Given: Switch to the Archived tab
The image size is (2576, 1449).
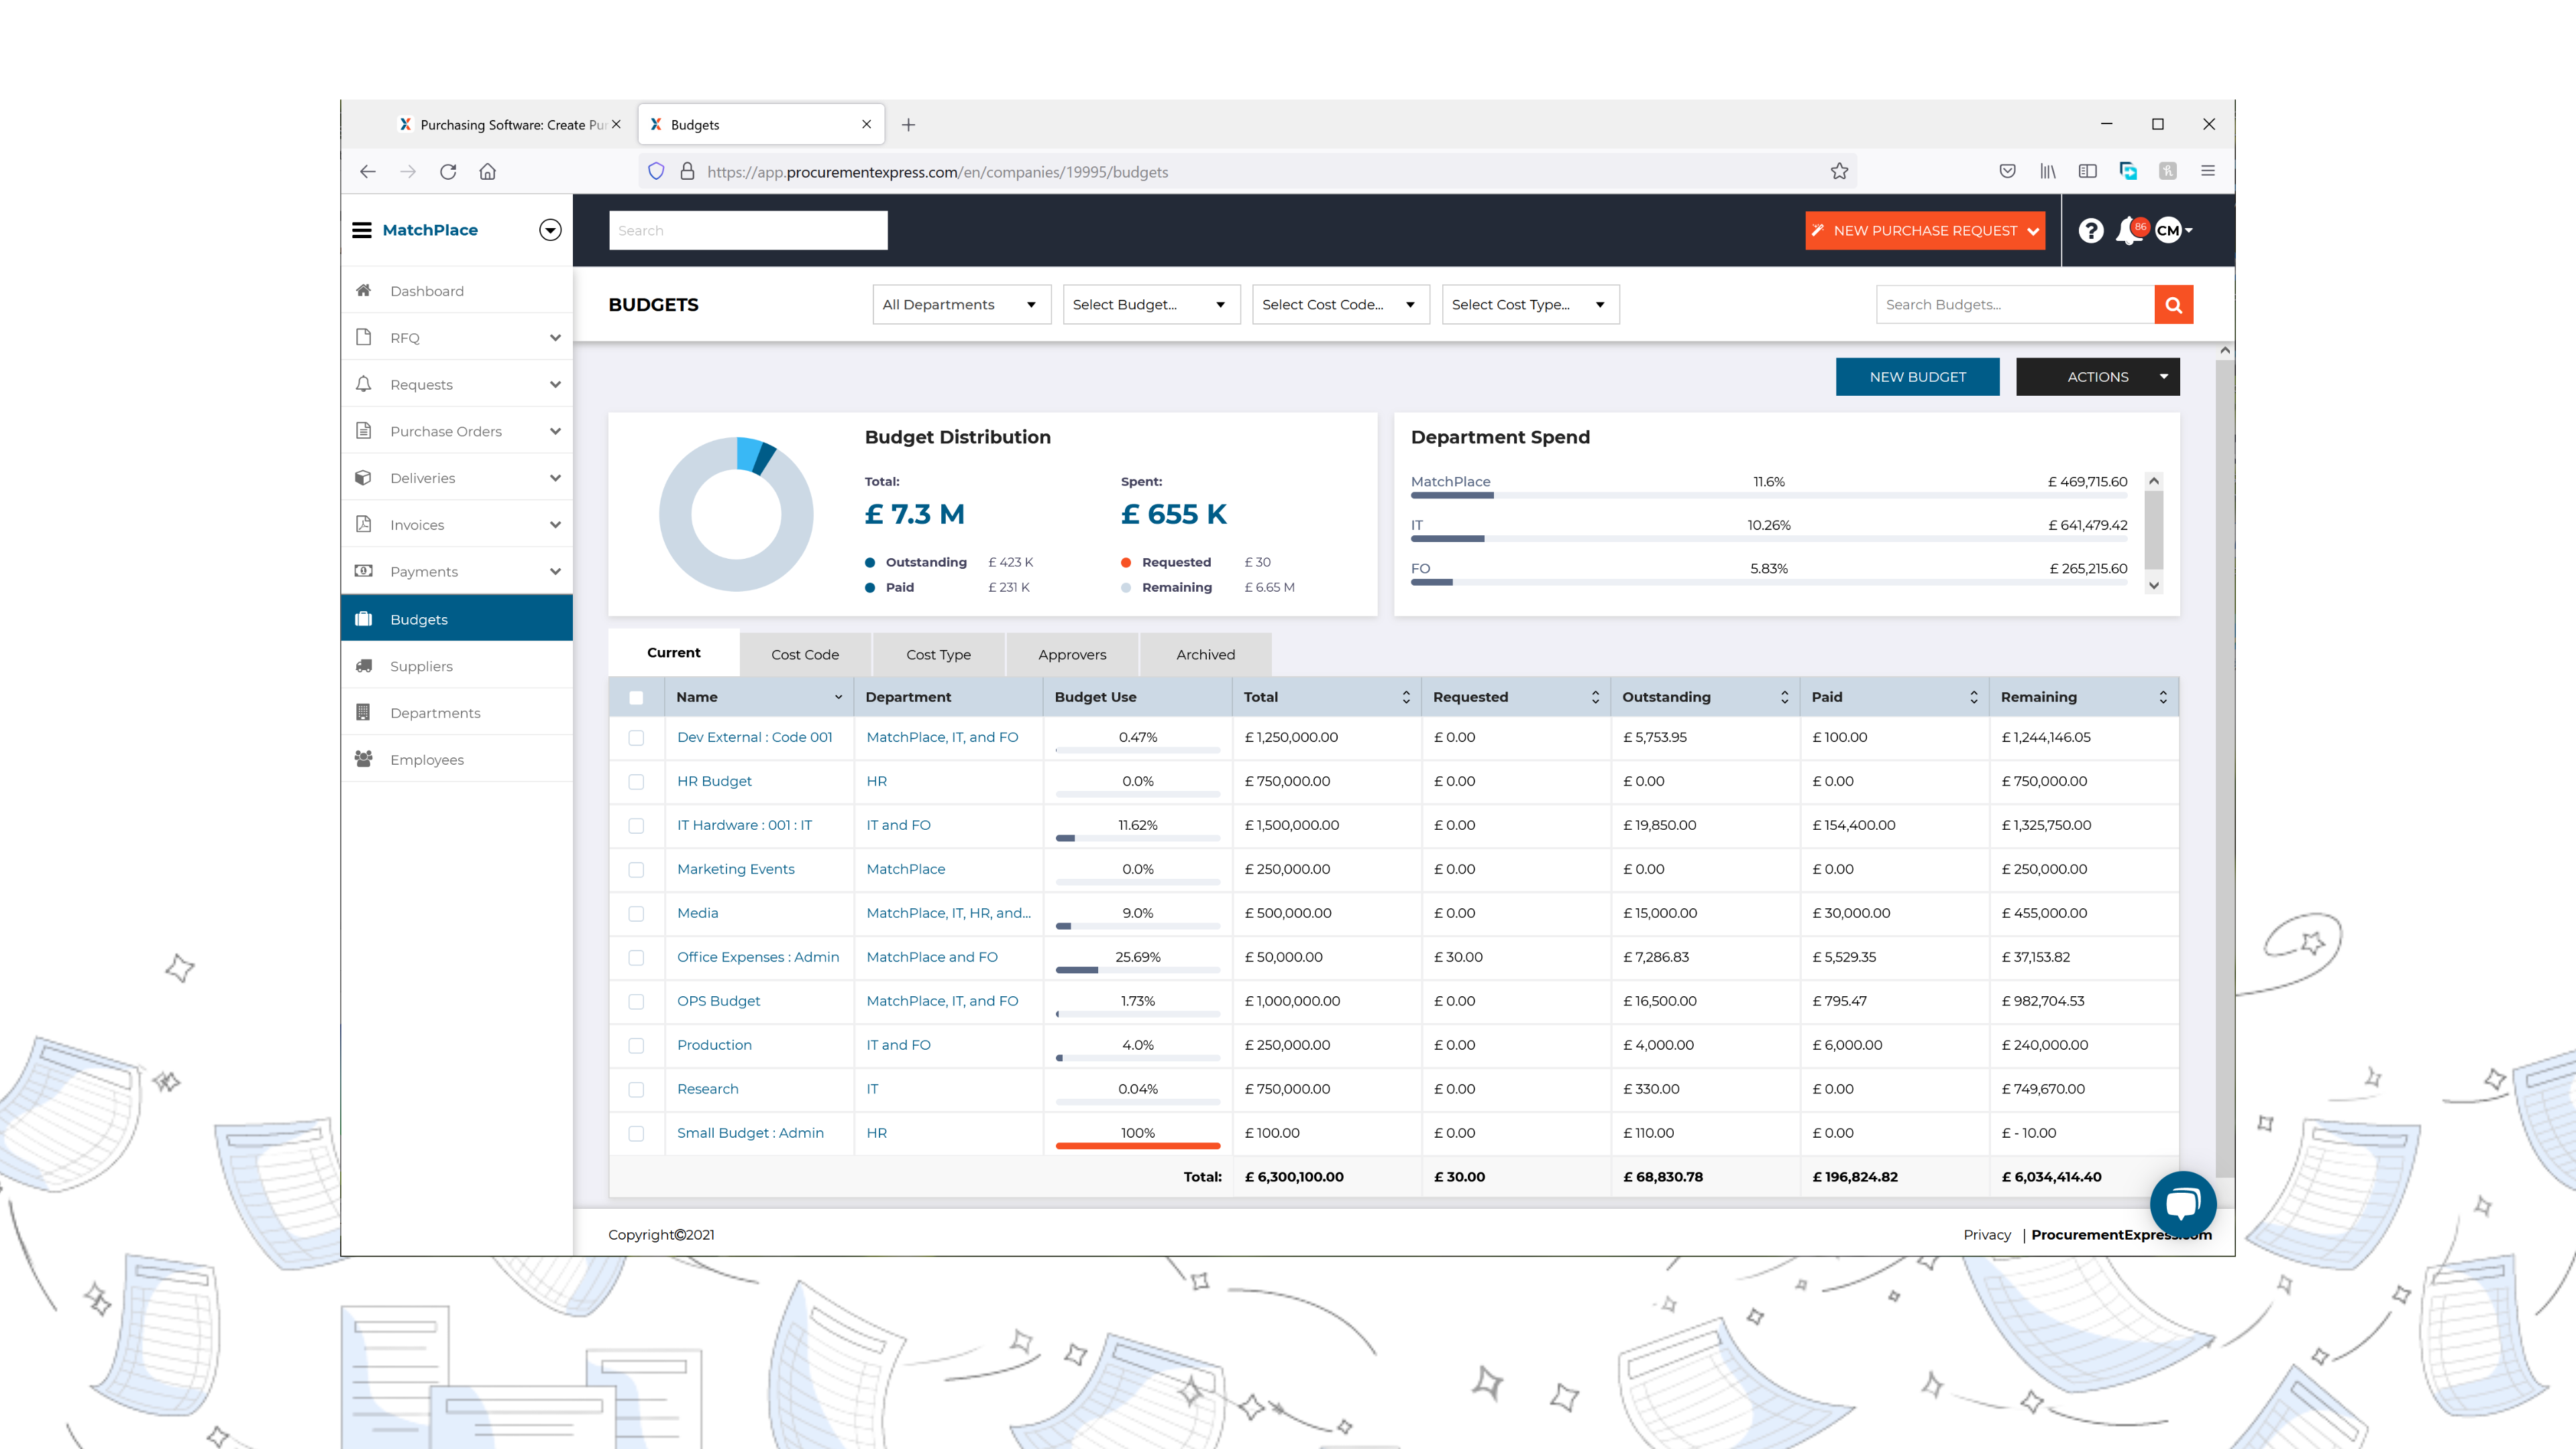Looking at the screenshot, I should tap(1204, 654).
